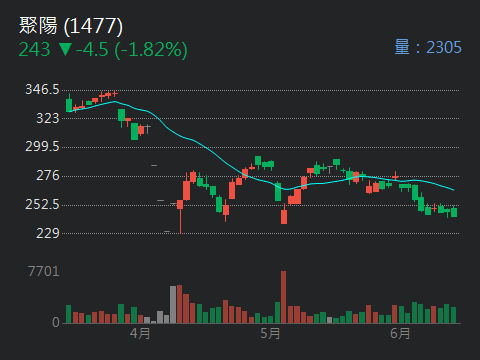Click the 7701 volume axis label
The width and height of the screenshot is (480, 360).
[44, 272]
